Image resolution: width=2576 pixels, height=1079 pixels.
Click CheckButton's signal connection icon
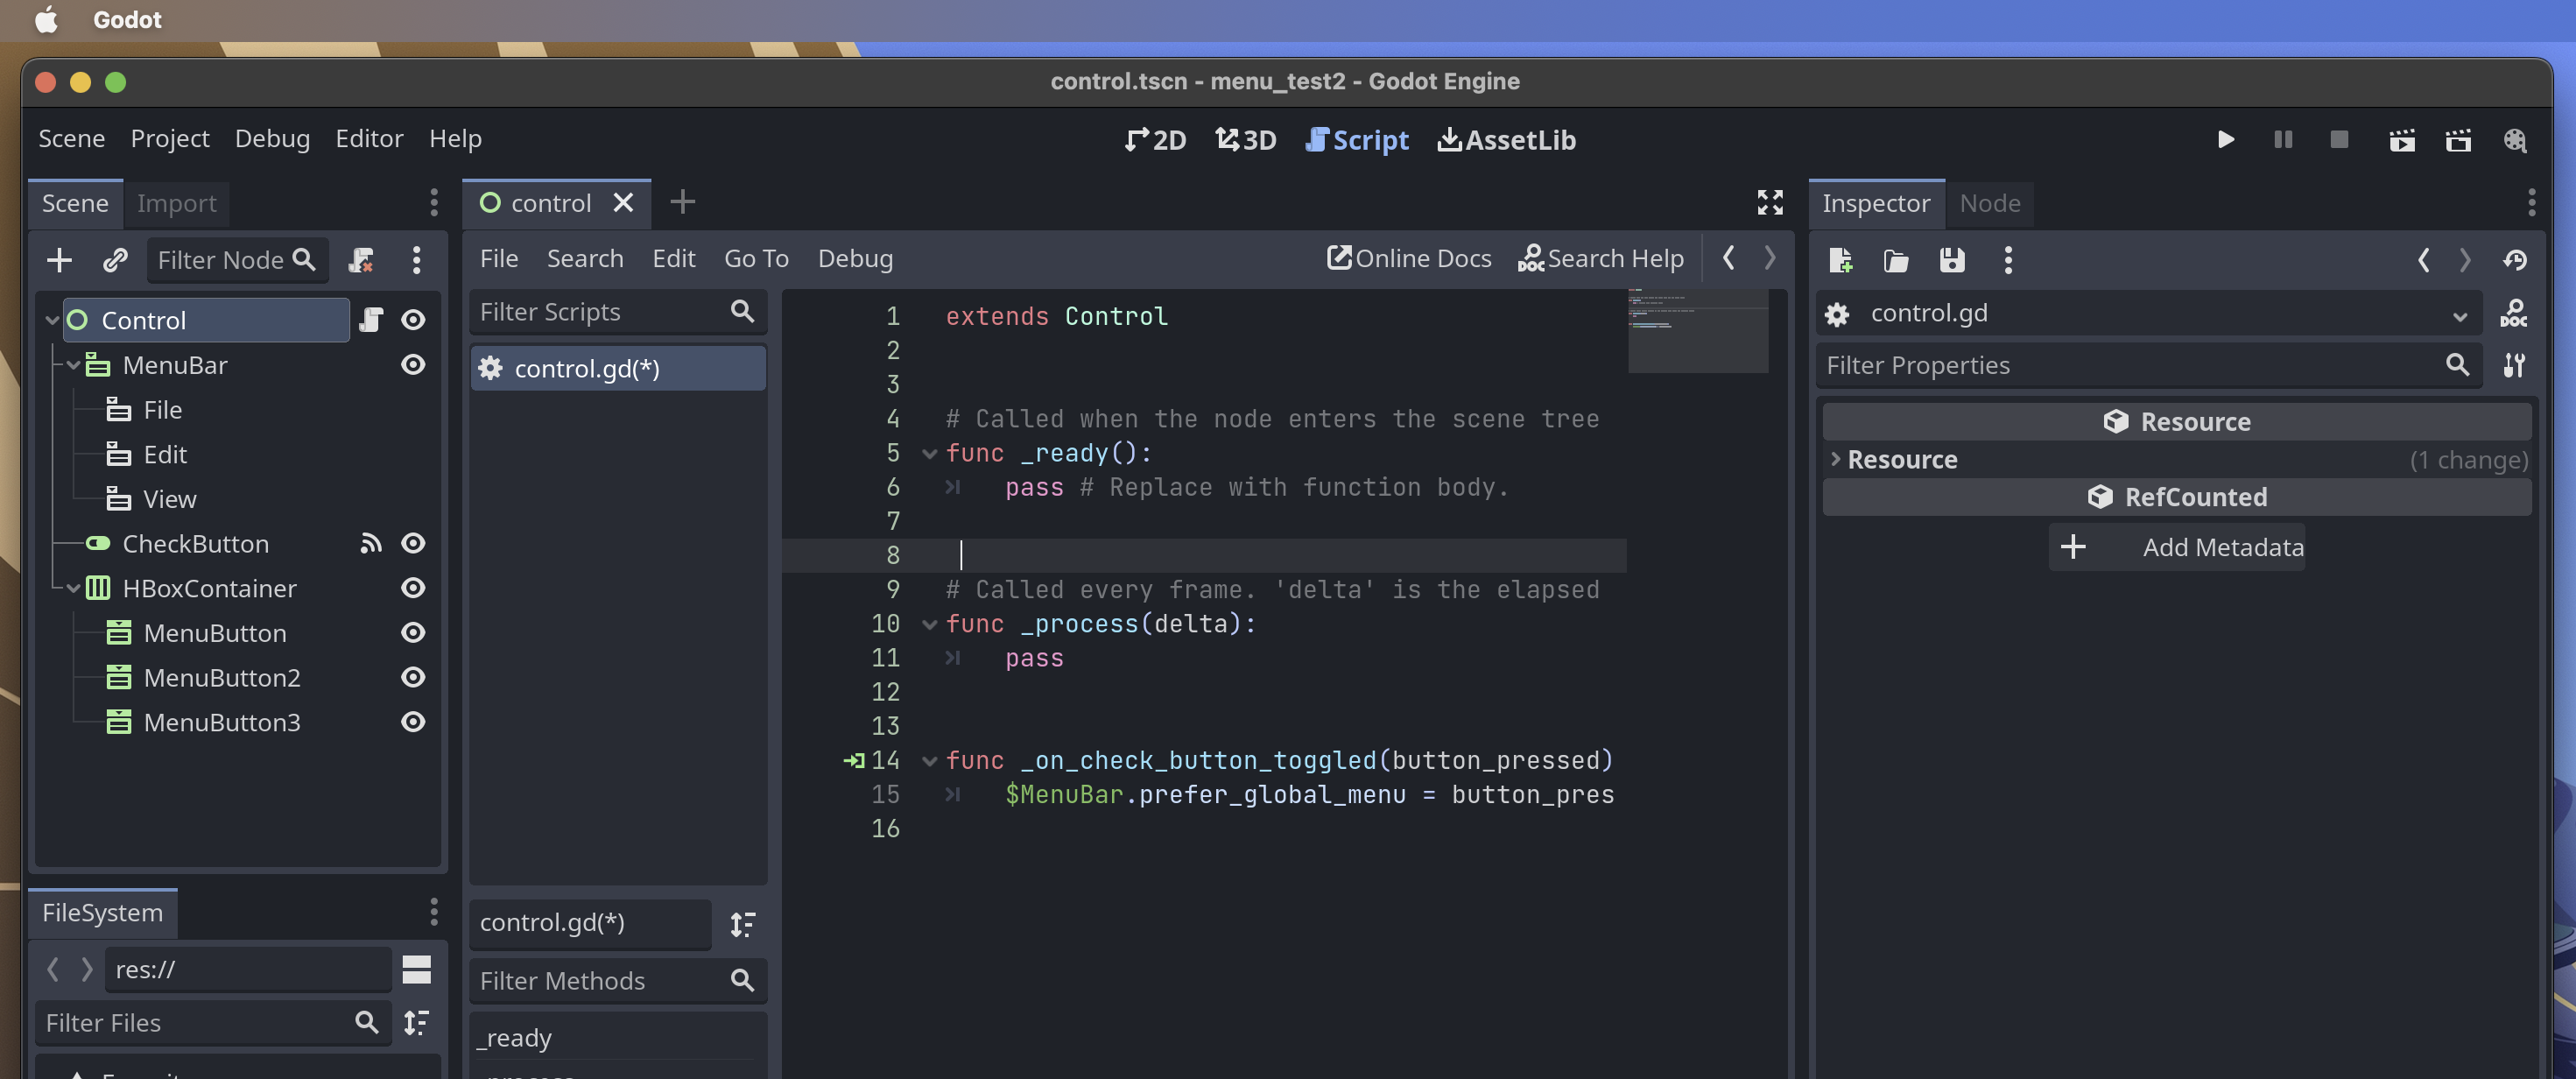pyautogui.click(x=371, y=543)
